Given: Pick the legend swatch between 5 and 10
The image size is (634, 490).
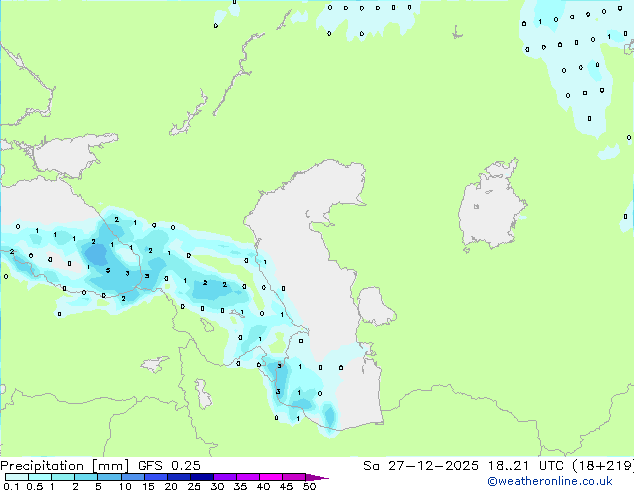Looking at the screenshot, I should pos(109,477).
